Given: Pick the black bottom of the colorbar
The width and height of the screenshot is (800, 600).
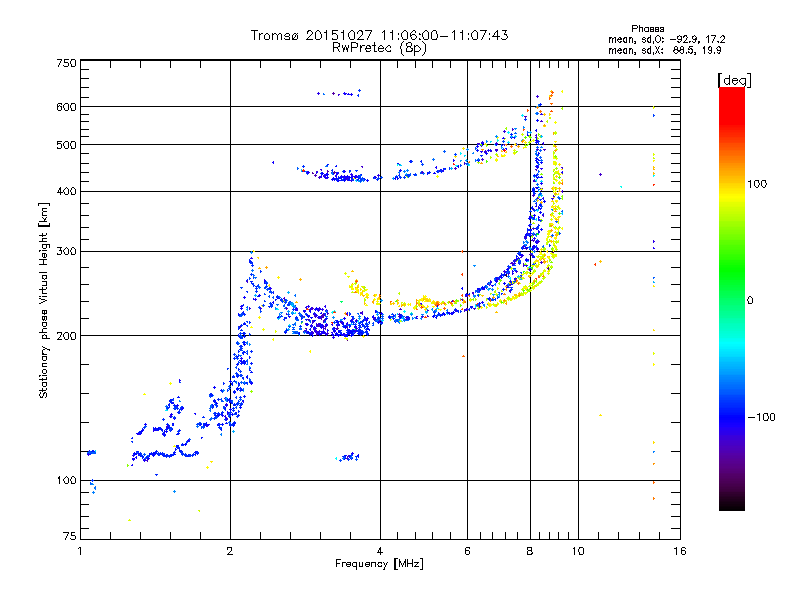Looking at the screenshot, I should pos(732,503).
